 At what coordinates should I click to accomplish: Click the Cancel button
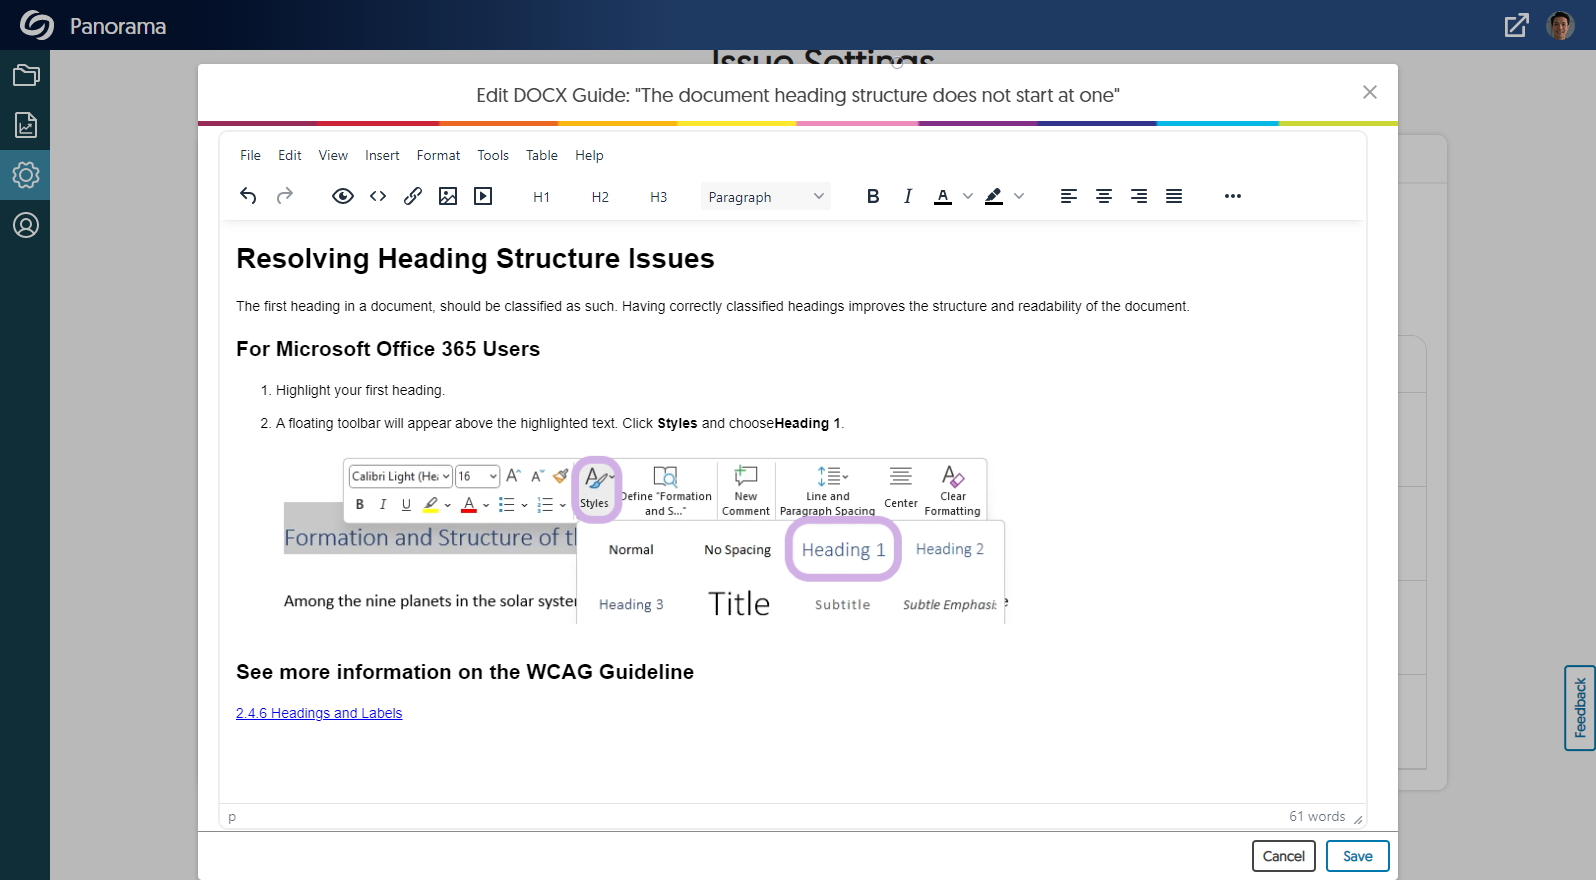click(x=1284, y=856)
